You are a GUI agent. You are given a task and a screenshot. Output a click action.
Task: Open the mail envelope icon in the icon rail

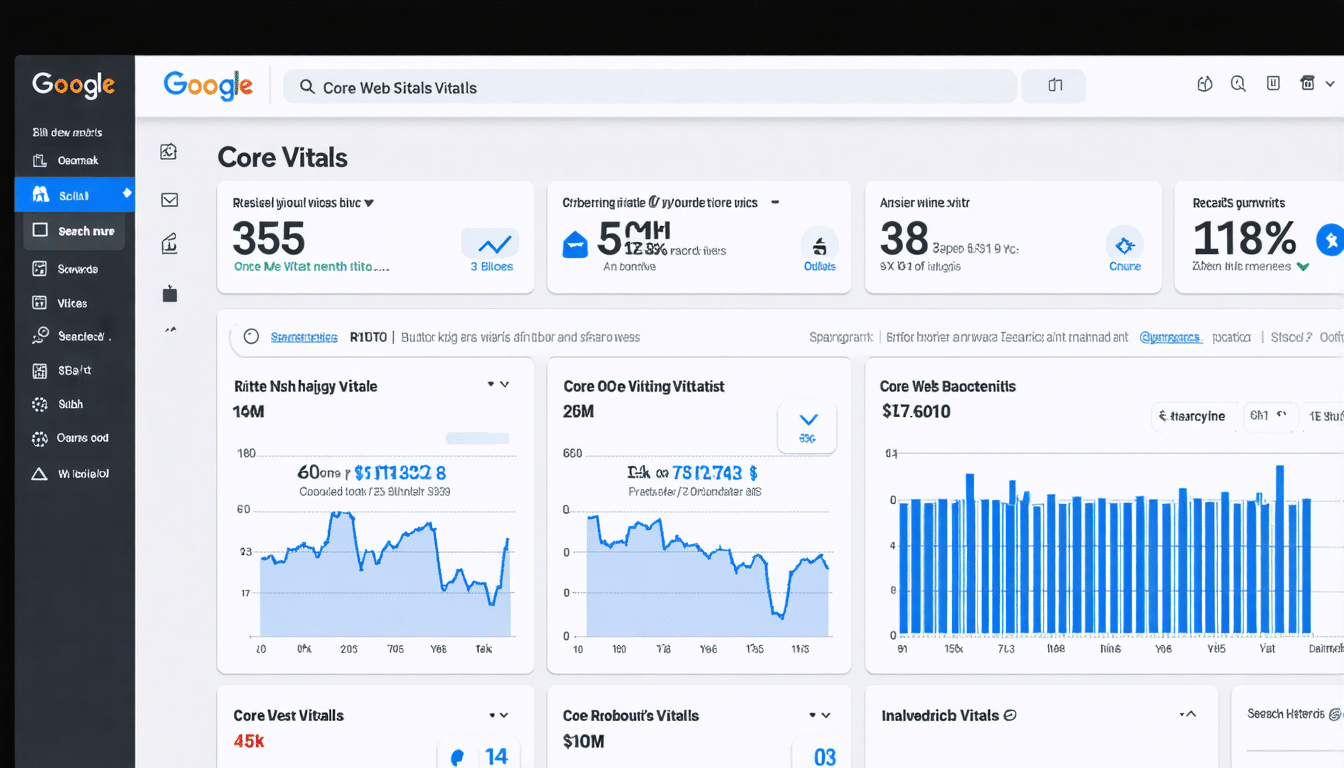169,200
